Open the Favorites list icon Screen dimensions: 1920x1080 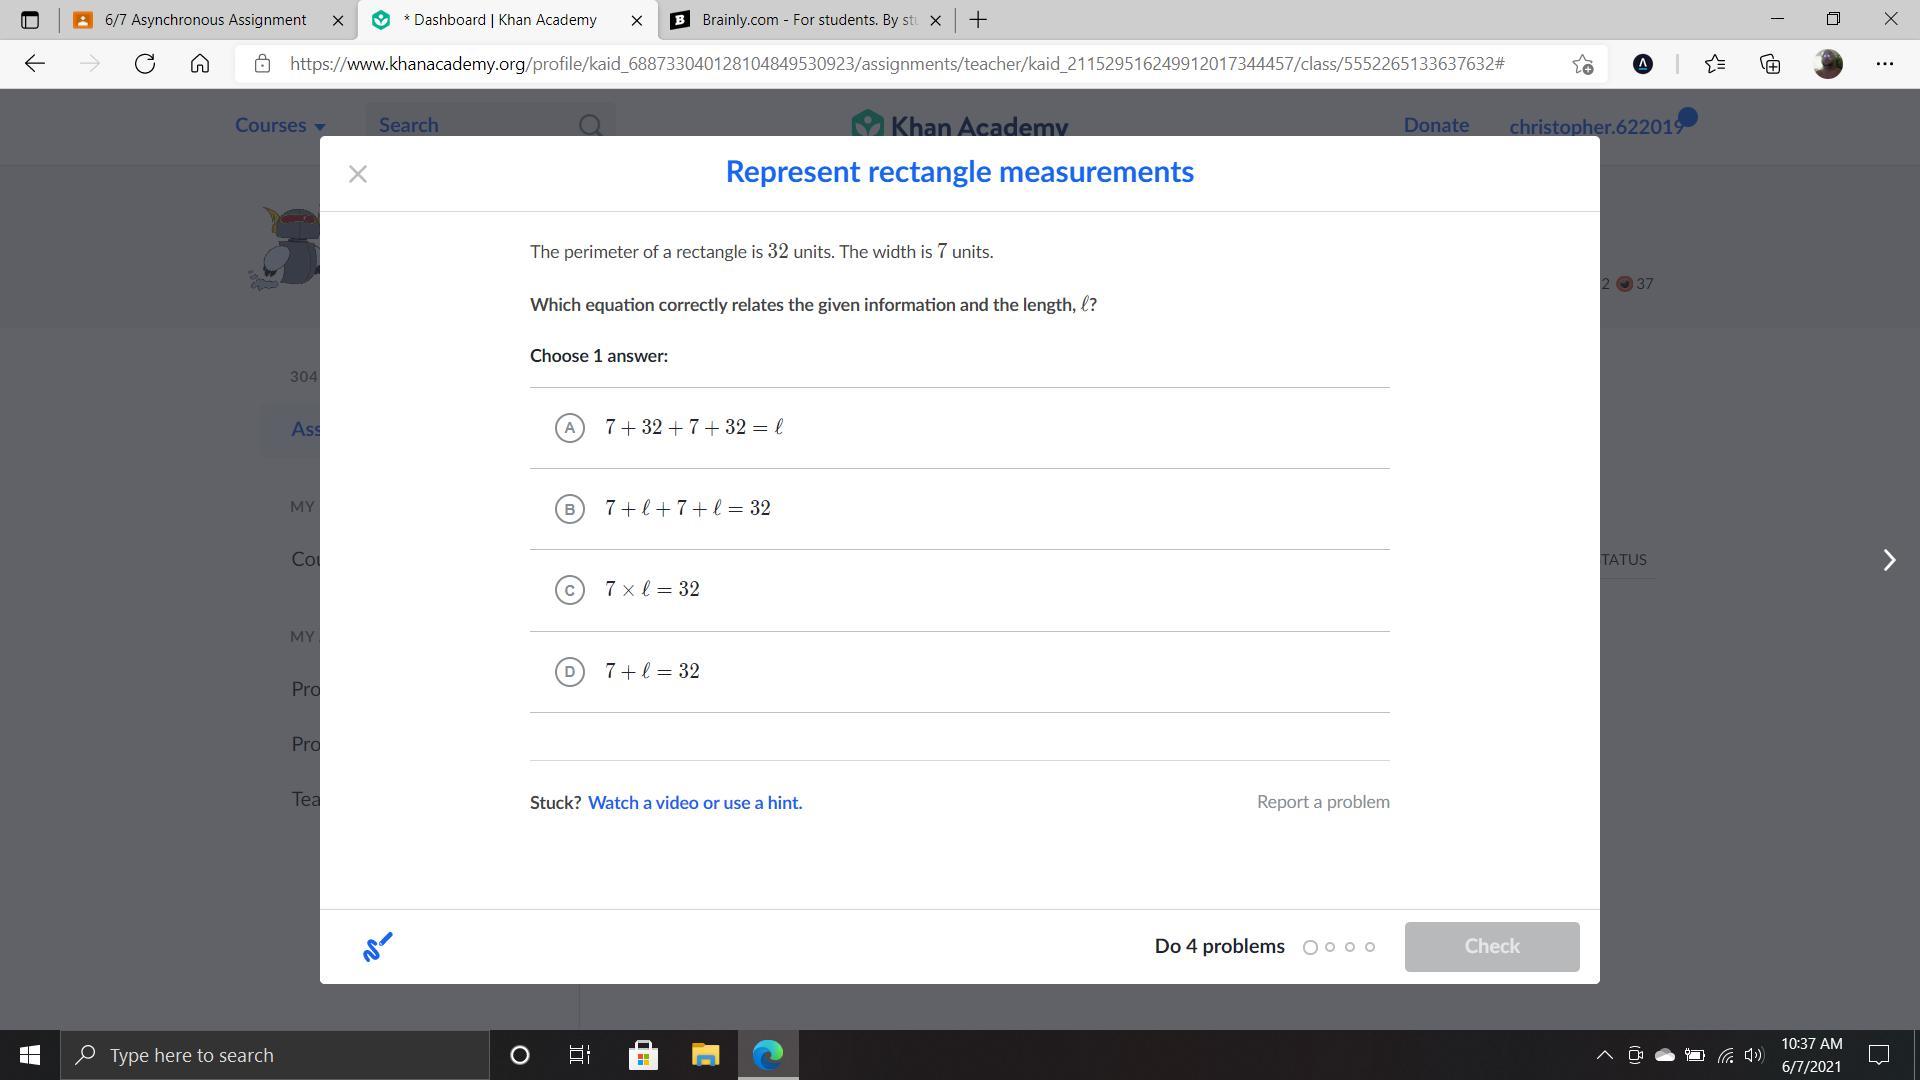[x=1715, y=64]
